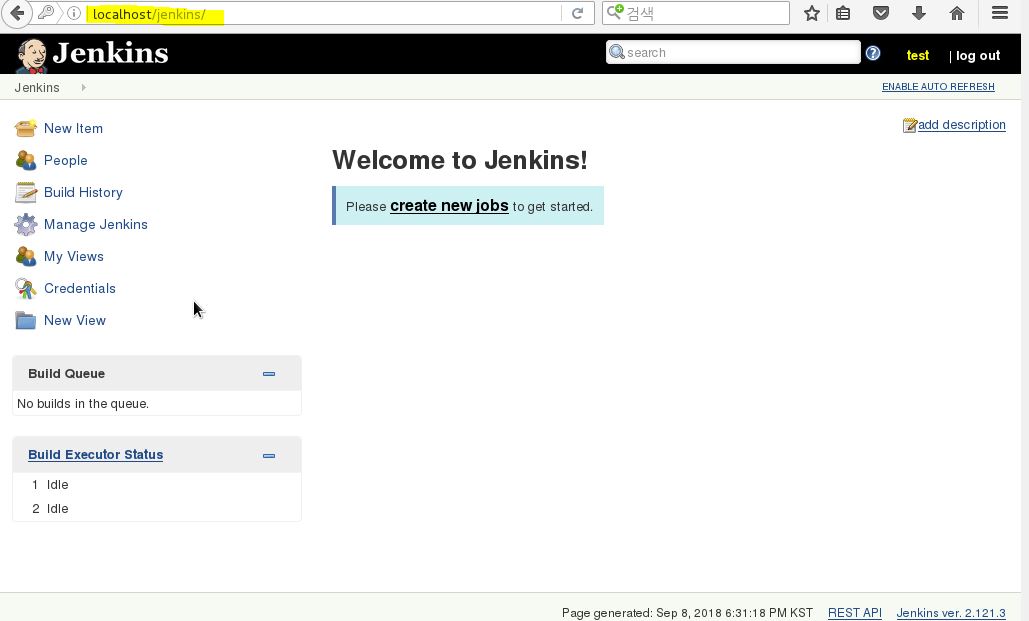The height and width of the screenshot is (621, 1029).
Task: Click the log out link
Action: point(978,56)
